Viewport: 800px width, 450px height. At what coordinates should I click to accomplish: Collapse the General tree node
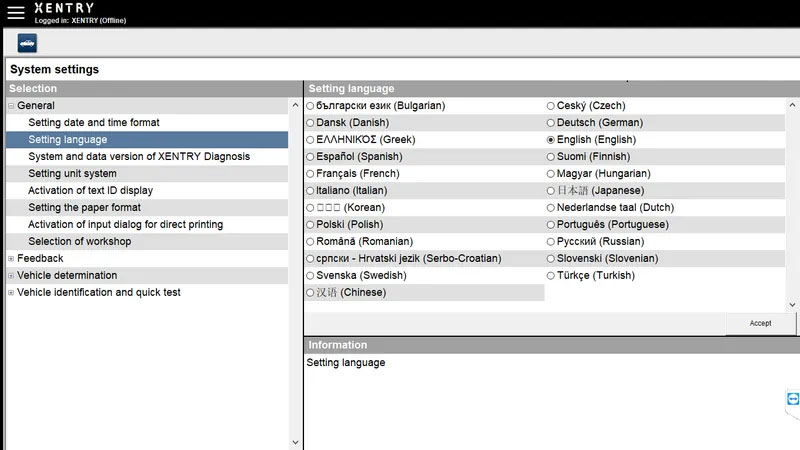[11, 106]
